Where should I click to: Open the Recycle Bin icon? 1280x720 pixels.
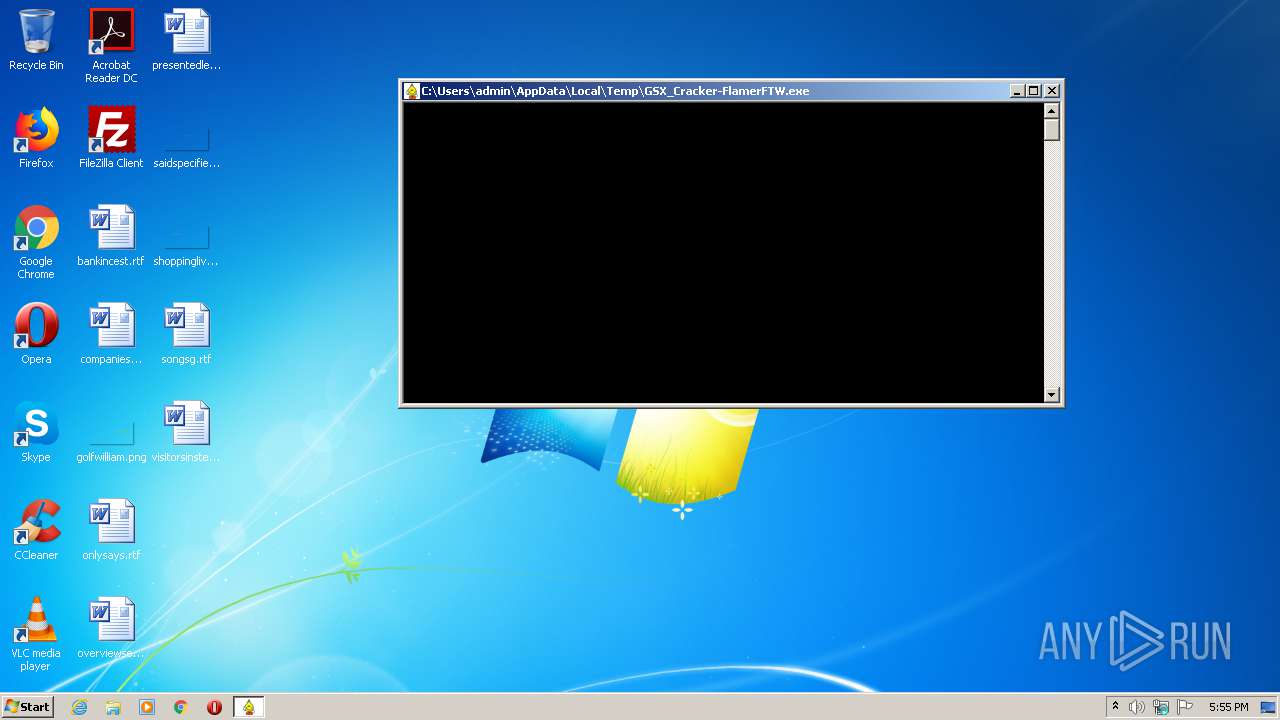[36, 40]
